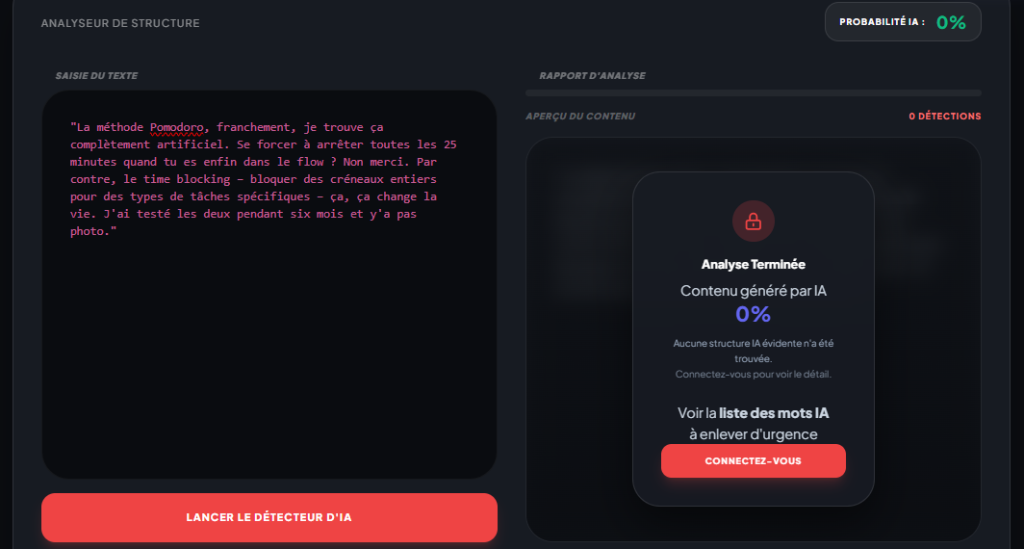Click the Aperçu du contenu label

[580, 116]
